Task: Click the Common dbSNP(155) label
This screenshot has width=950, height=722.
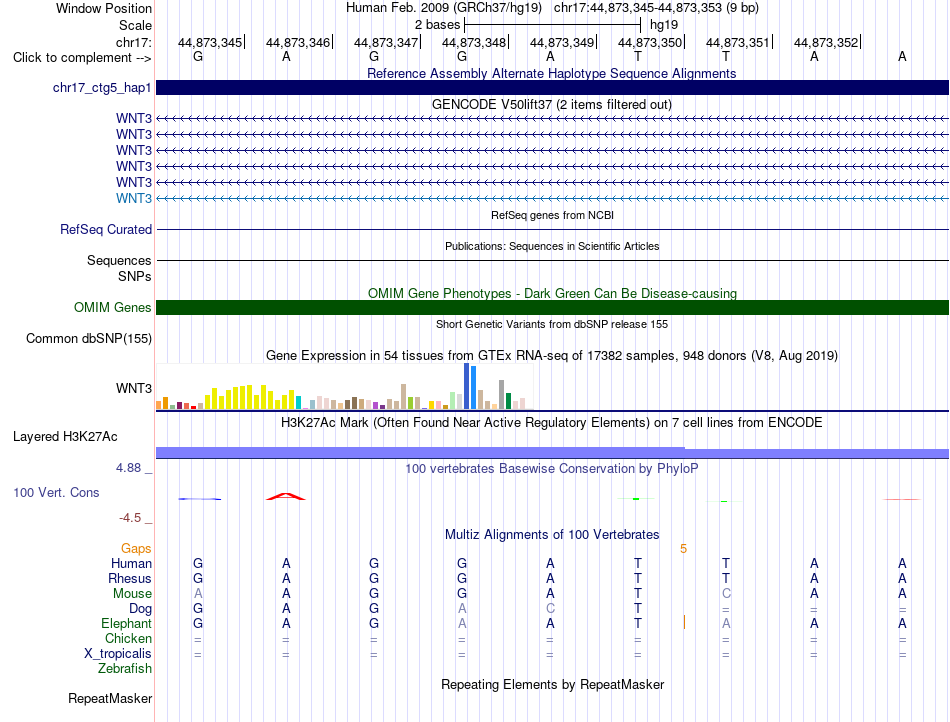Action: coord(88,339)
